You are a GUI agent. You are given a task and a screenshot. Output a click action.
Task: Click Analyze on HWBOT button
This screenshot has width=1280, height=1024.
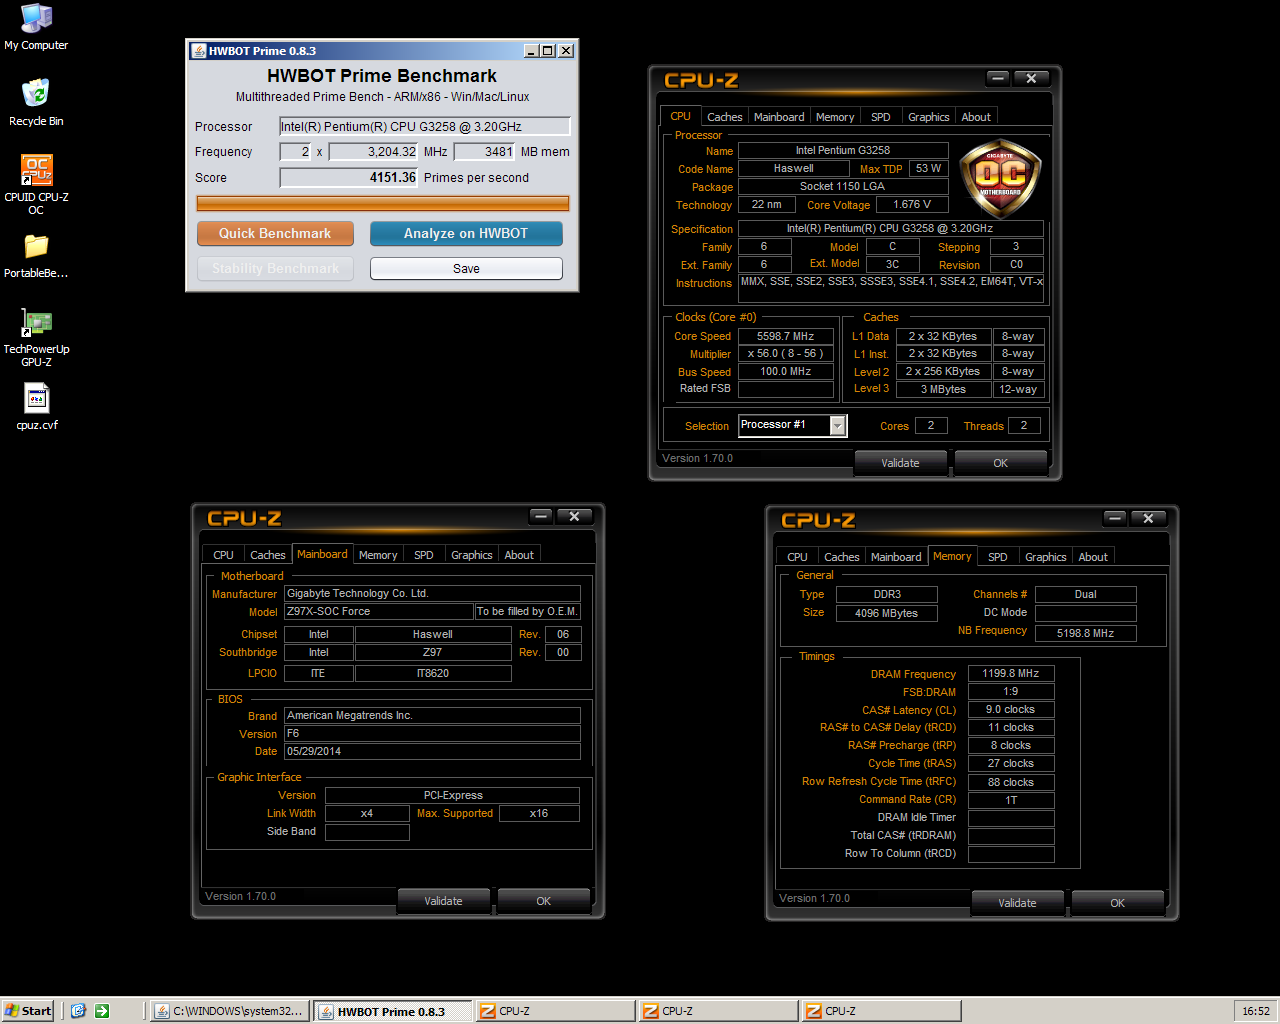(x=466, y=233)
